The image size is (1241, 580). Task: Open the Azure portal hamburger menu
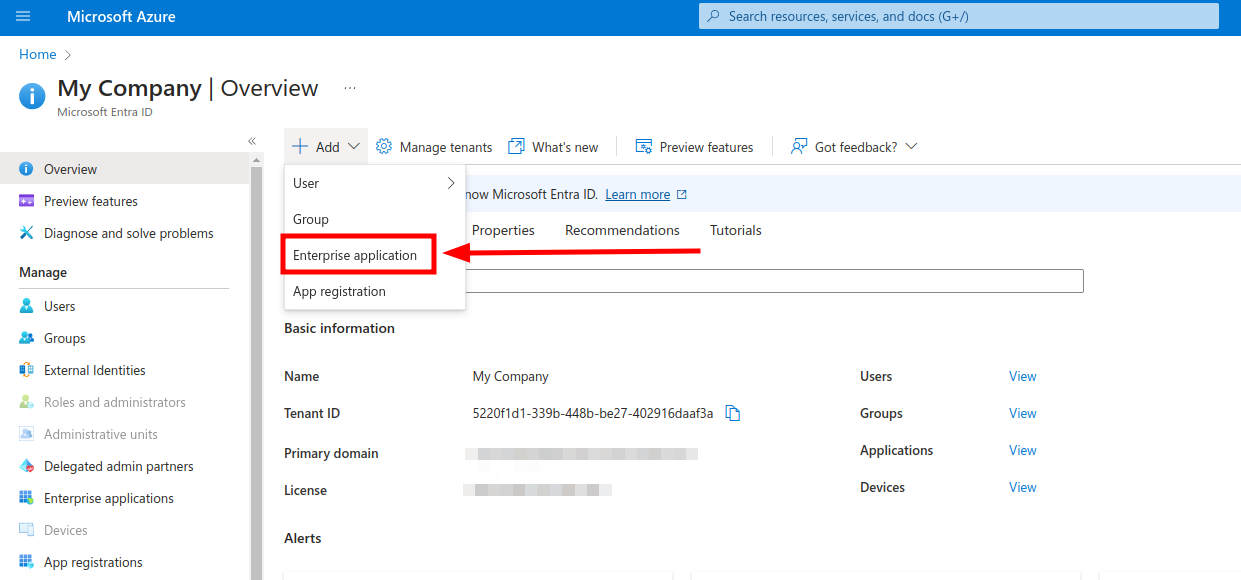point(23,17)
